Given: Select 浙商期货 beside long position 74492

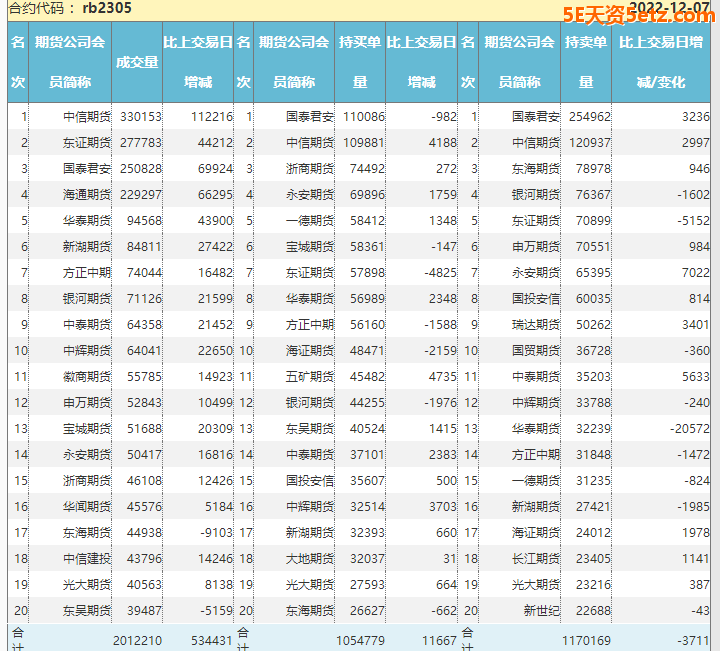Looking at the screenshot, I should click(310, 168).
